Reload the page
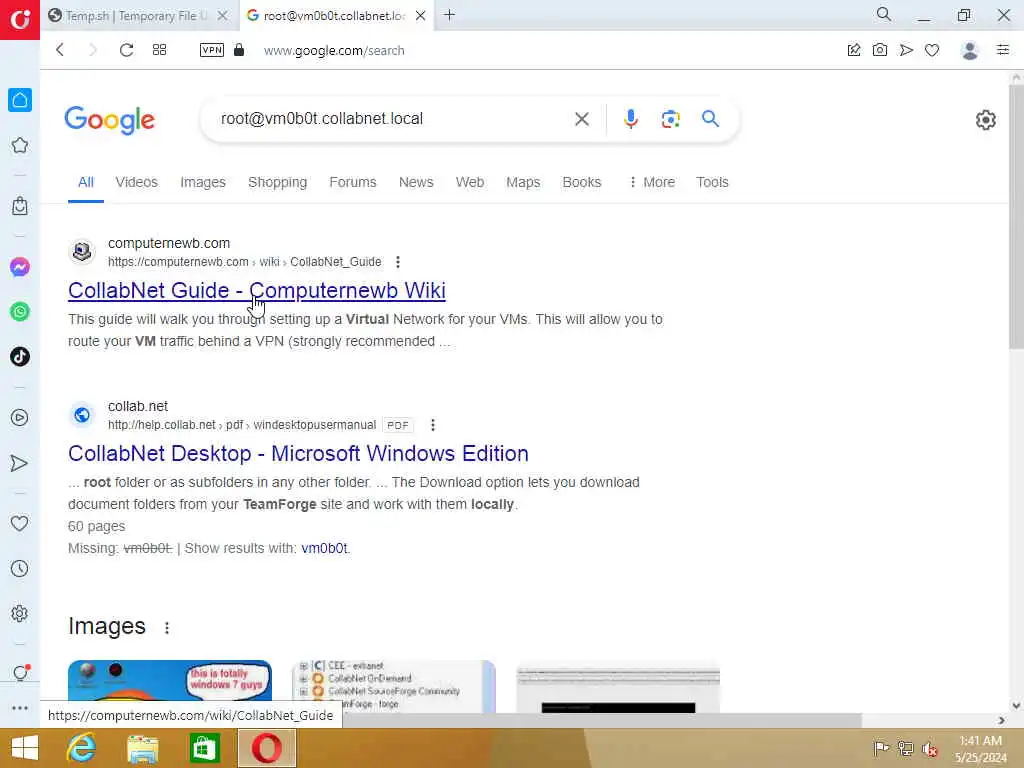This screenshot has height=768, width=1024. 126,50
